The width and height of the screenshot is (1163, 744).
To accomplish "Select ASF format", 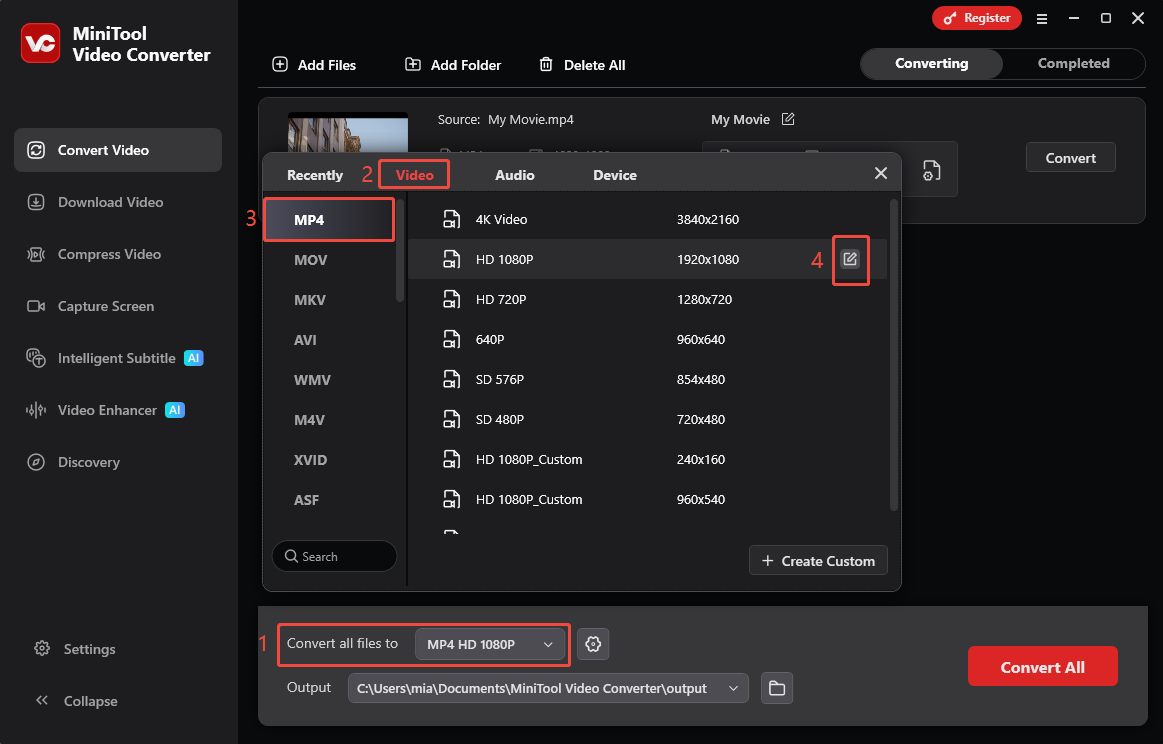I will [x=329, y=500].
